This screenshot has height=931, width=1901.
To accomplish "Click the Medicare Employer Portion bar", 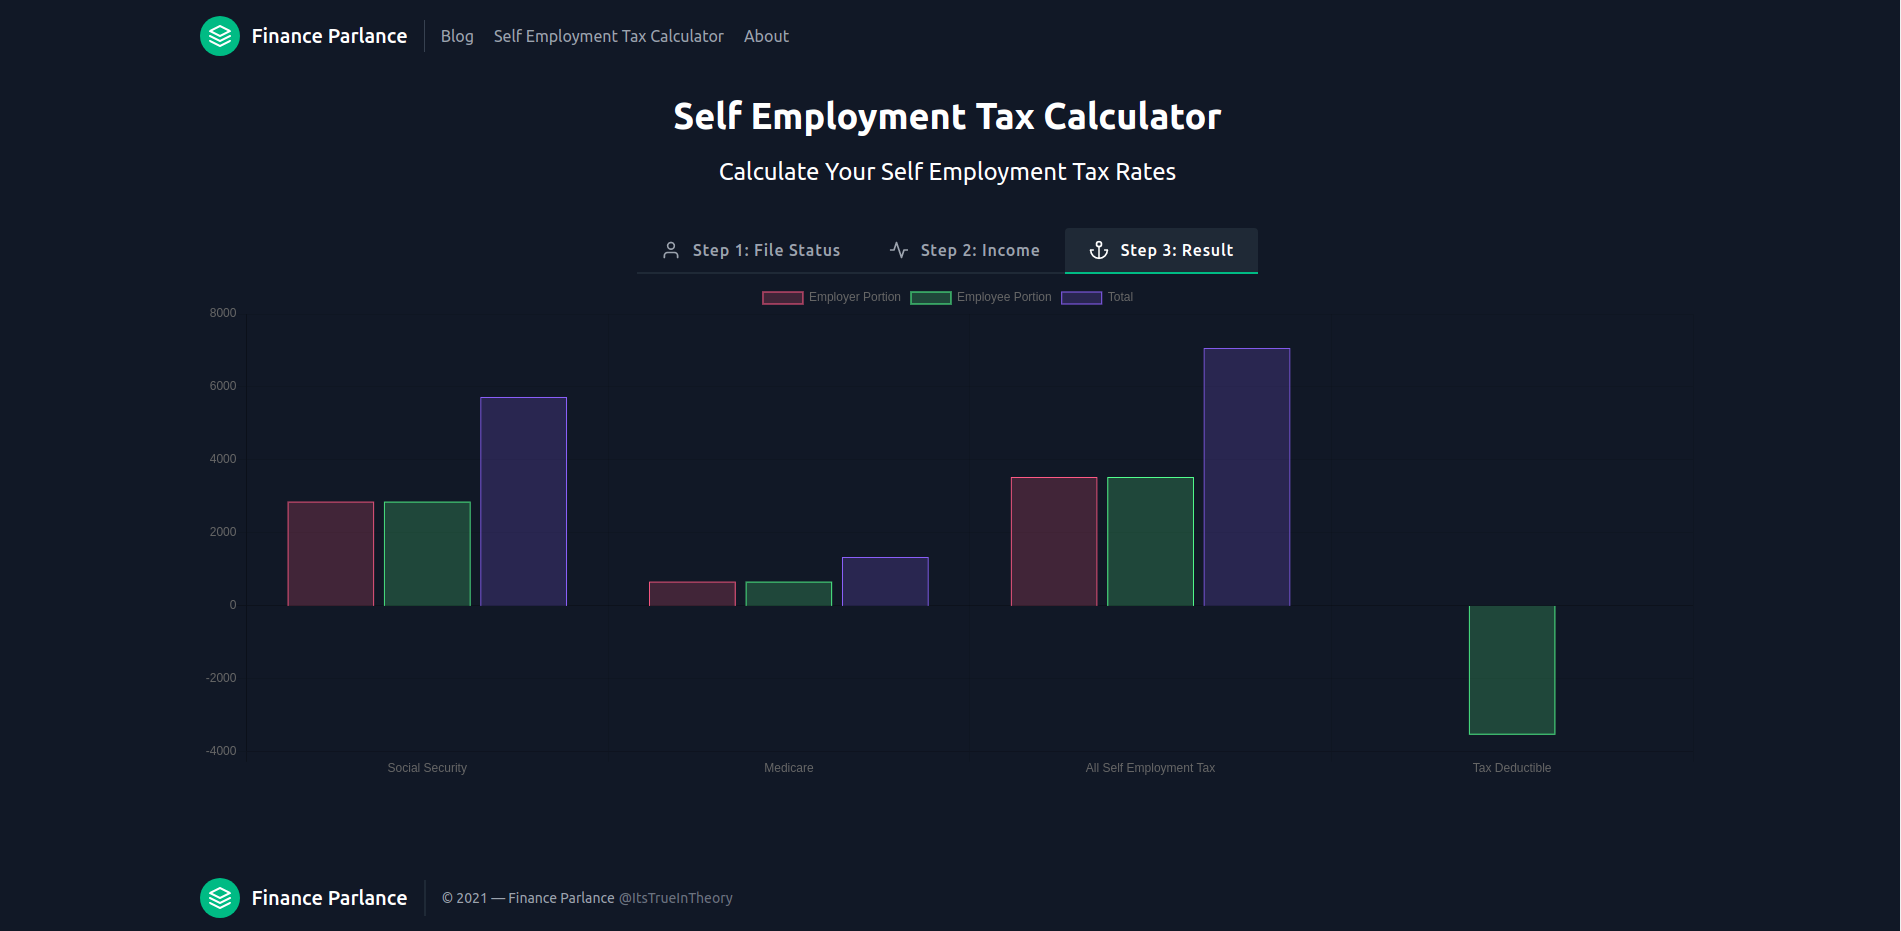I will [x=692, y=594].
